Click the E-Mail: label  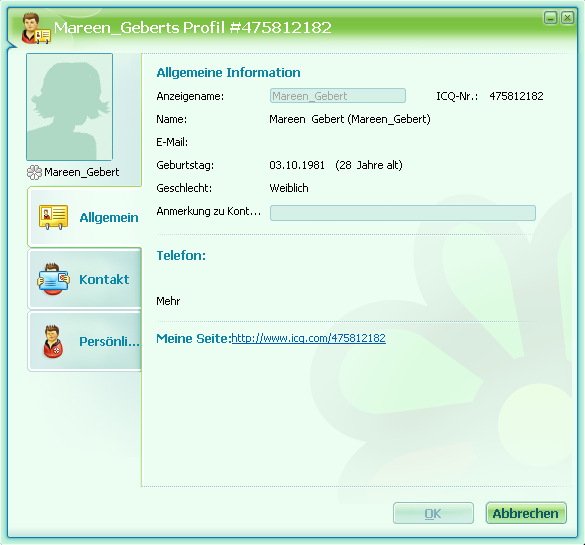click(172, 142)
